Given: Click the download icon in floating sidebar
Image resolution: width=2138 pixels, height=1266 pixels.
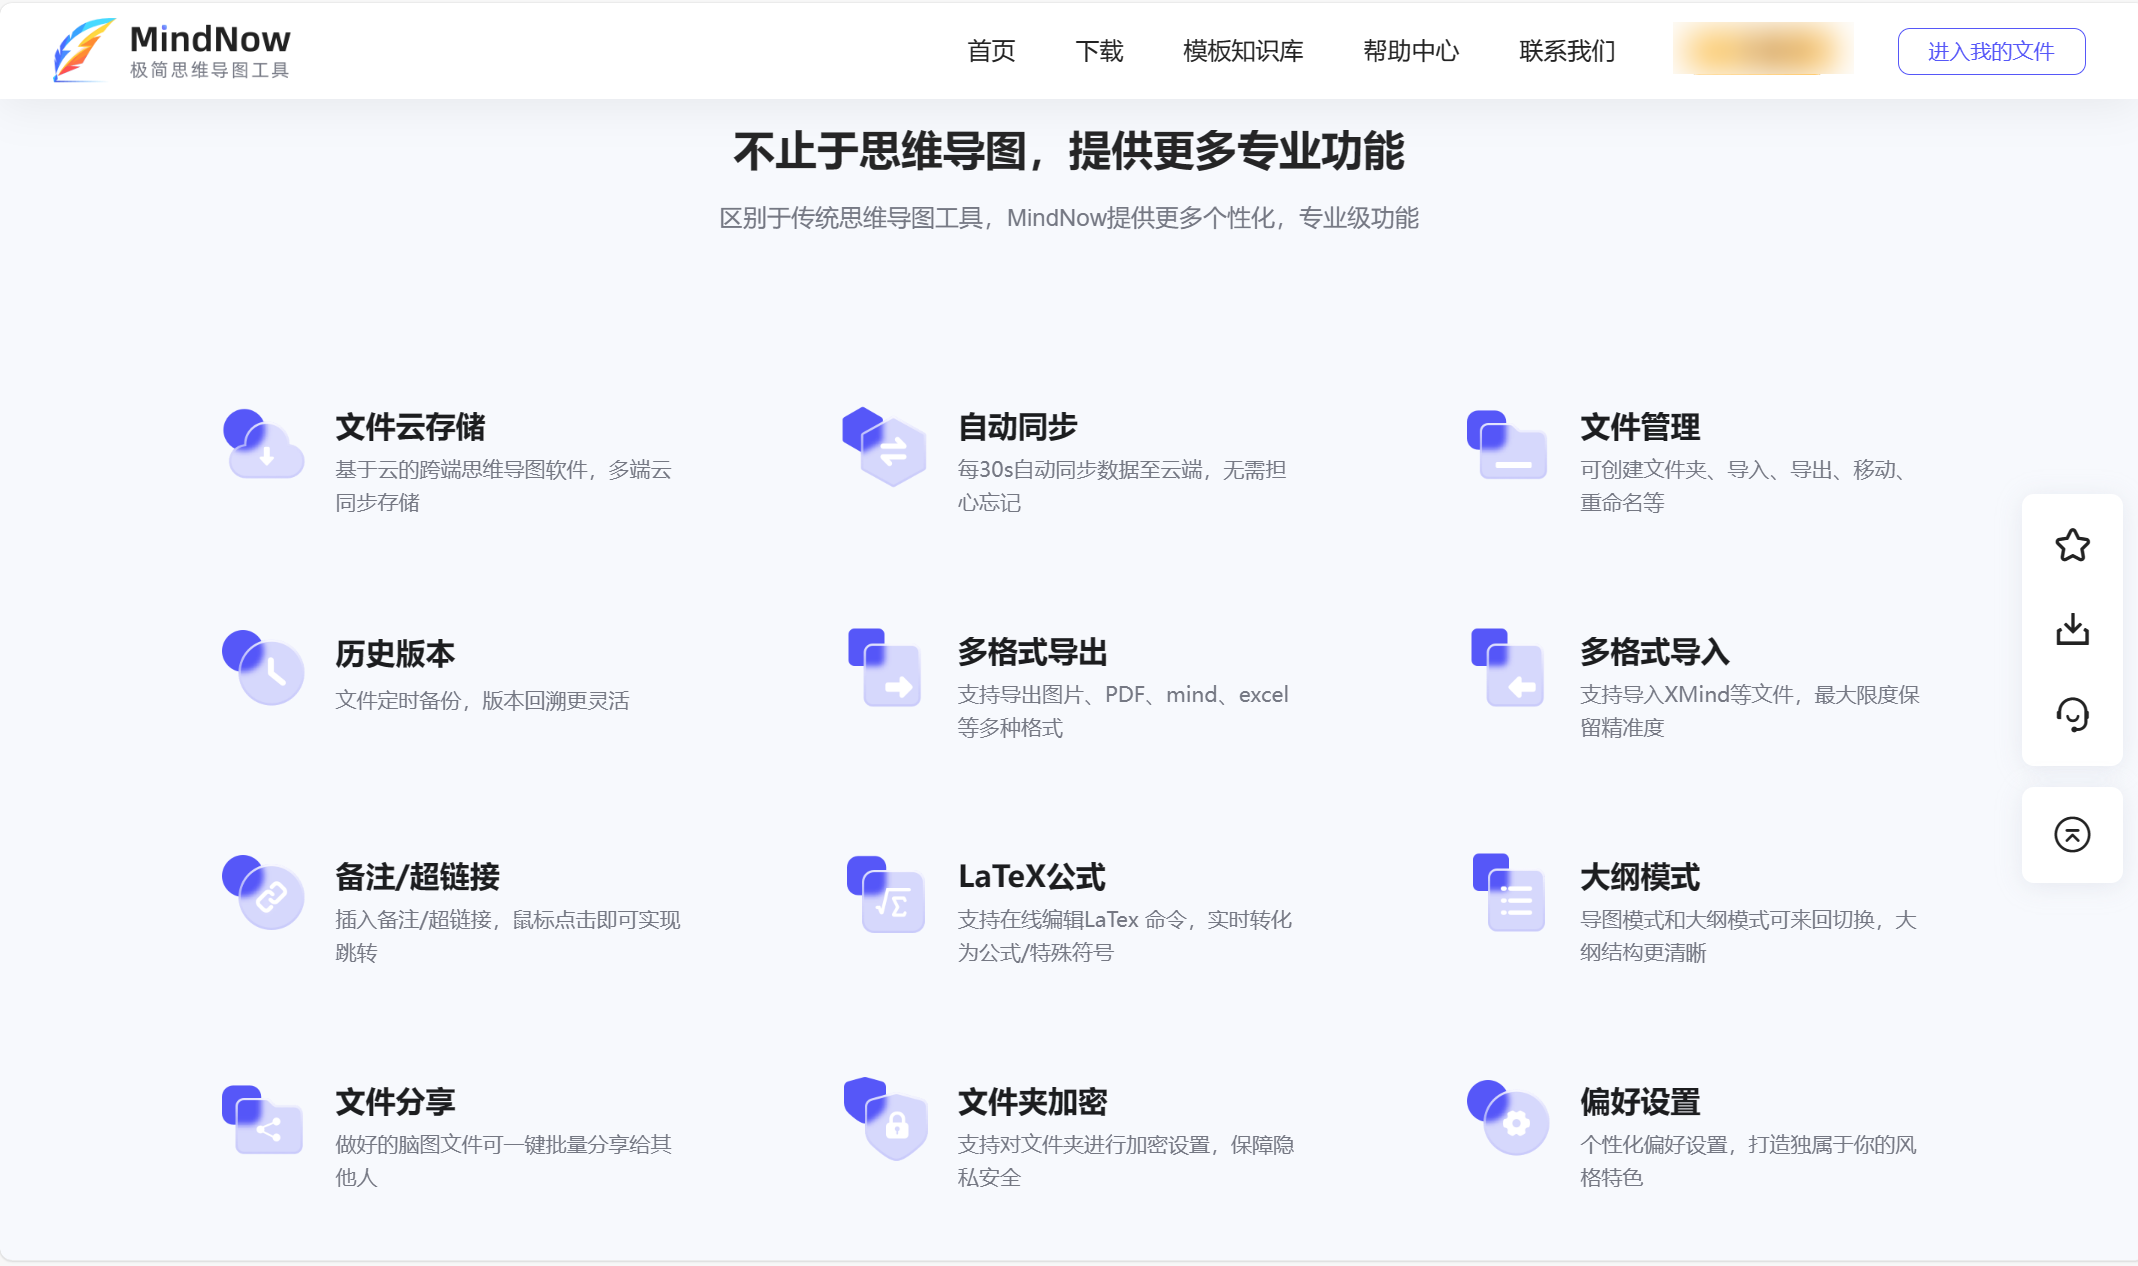Looking at the screenshot, I should pyautogui.click(x=2072, y=629).
